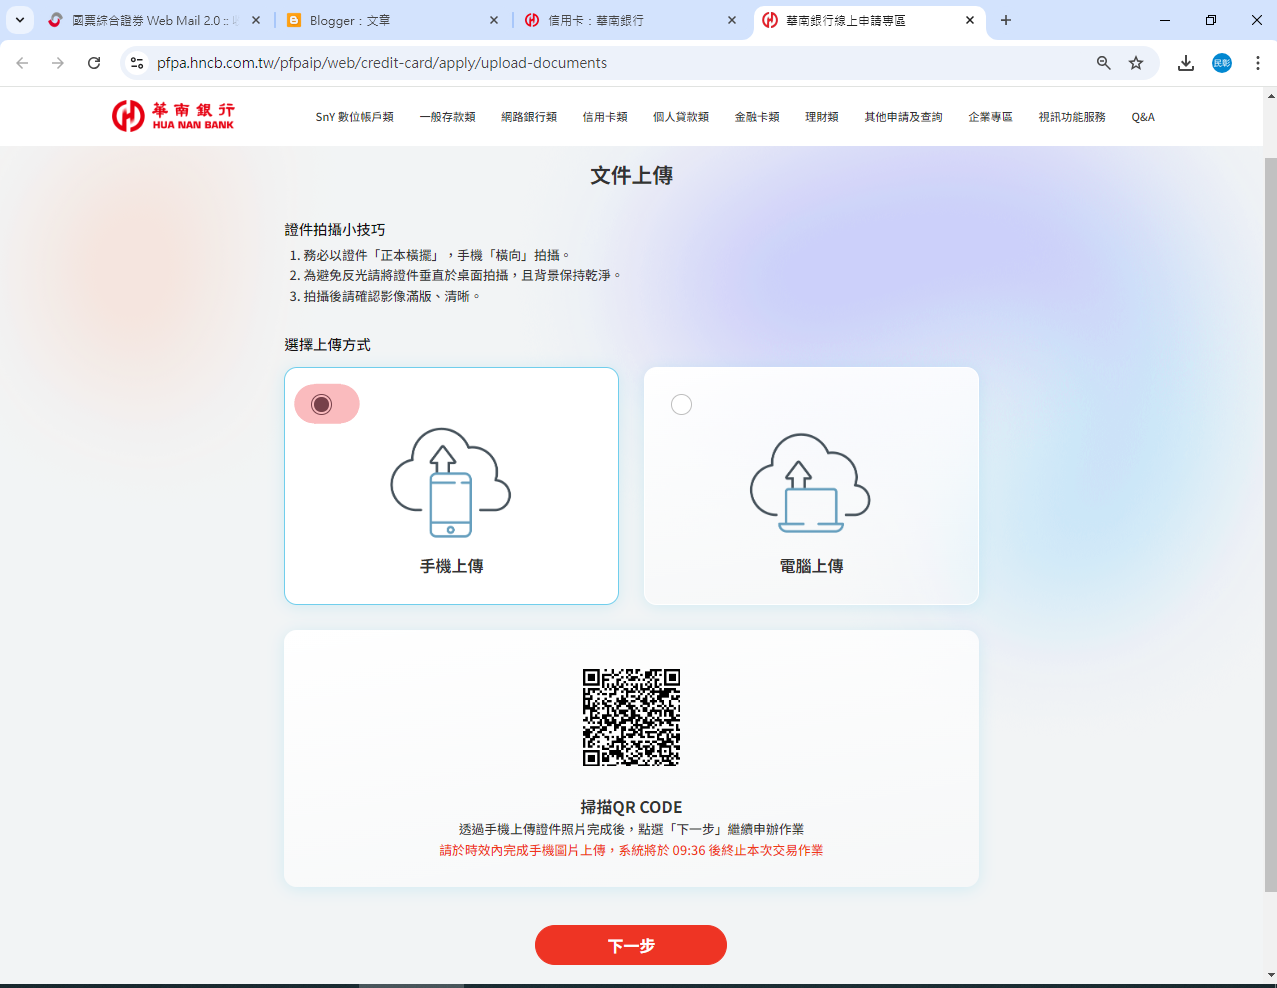The width and height of the screenshot is (1277, 988).
Task: Click the 務必以證件「正本橫擺」 tip line
Action: pyautogui.click(x=429, y=256)
